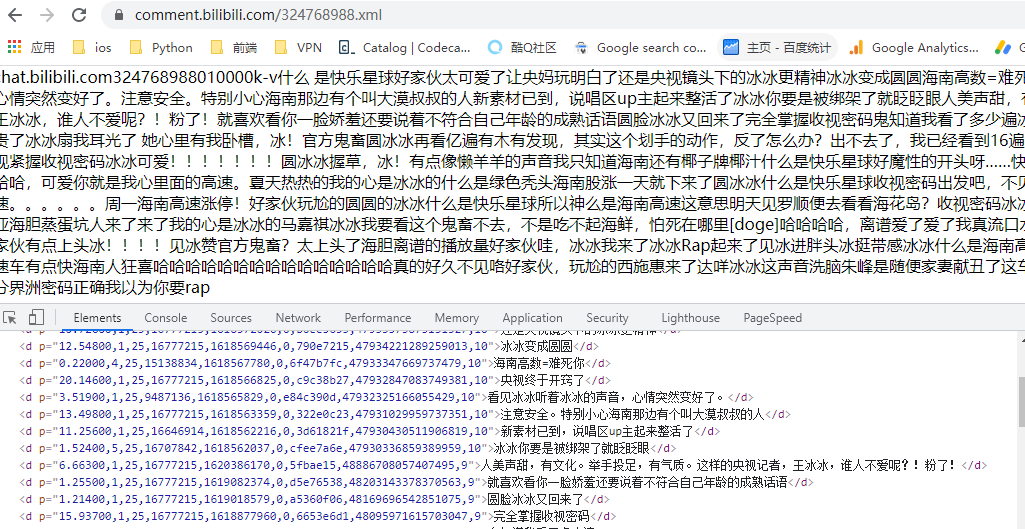Switch to the Lighthouse tab
The width and height of the screenshot is (1025, 529).
[x=690, y=318]
